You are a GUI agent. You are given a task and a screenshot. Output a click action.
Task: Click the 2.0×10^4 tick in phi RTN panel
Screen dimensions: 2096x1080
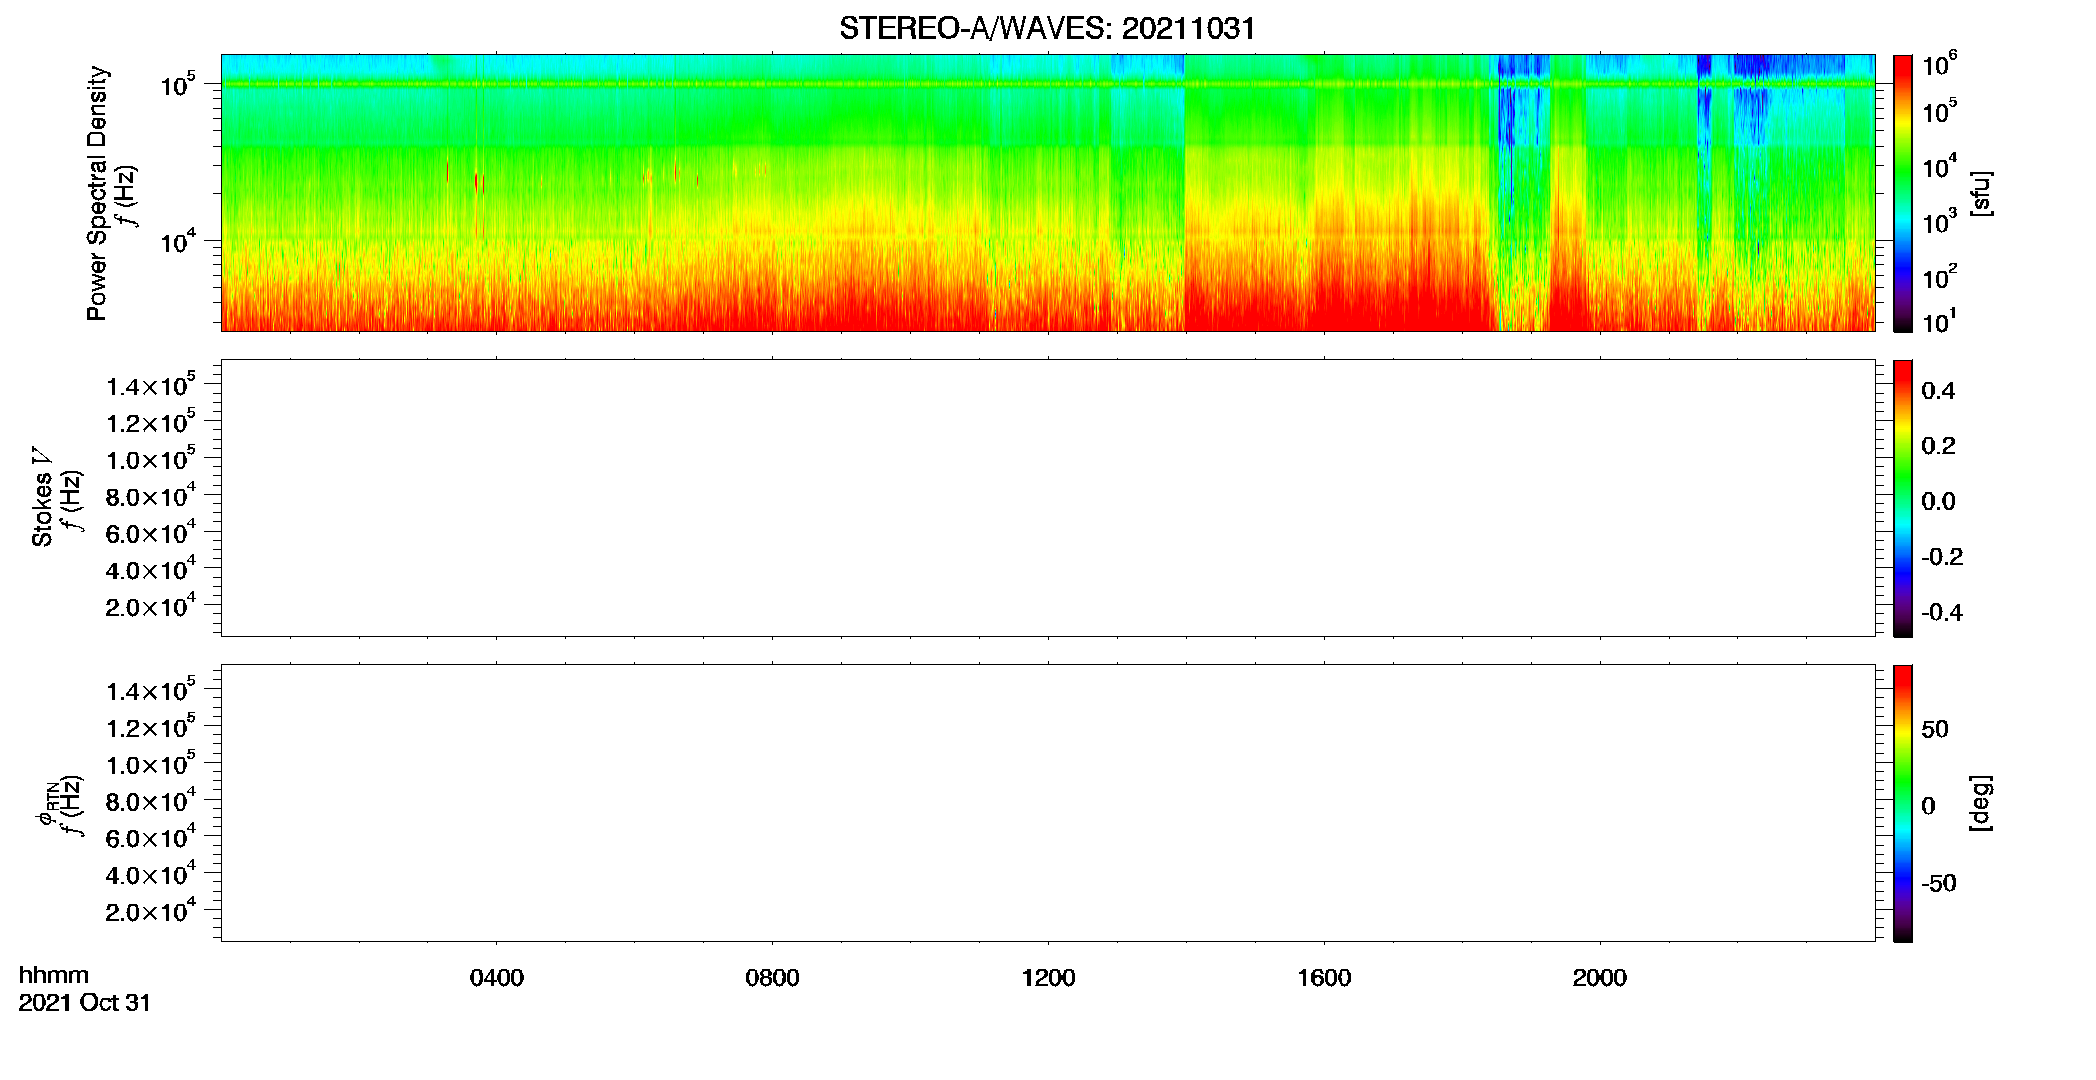click(x=151, y=910)
